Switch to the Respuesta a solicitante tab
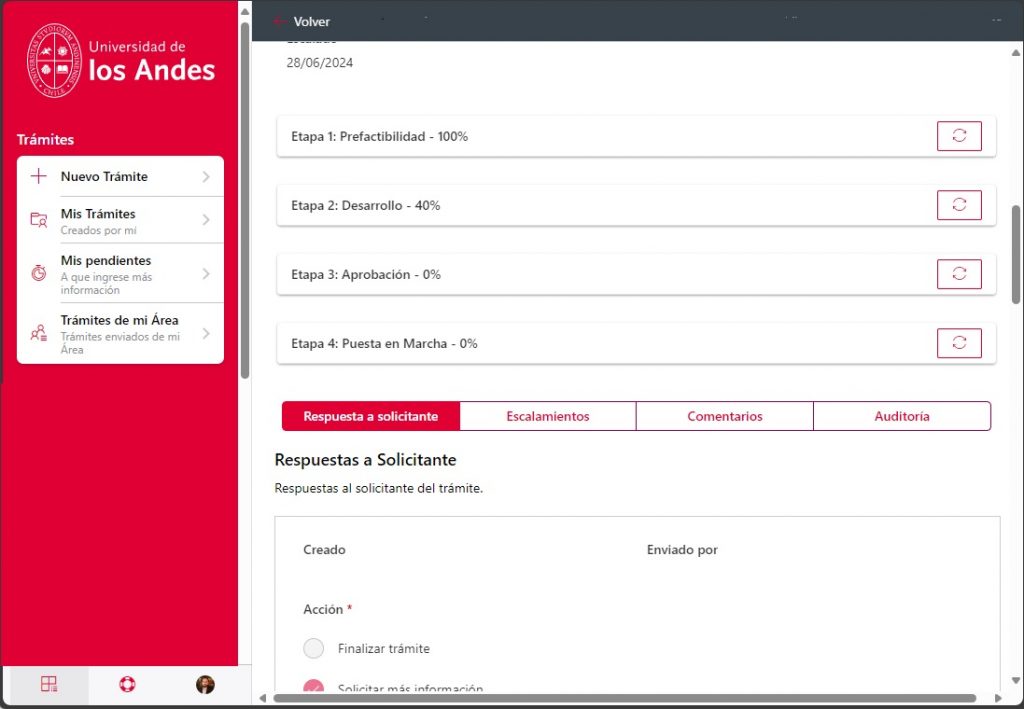The height and width of the screenshot is (709, 1024). 371,417
